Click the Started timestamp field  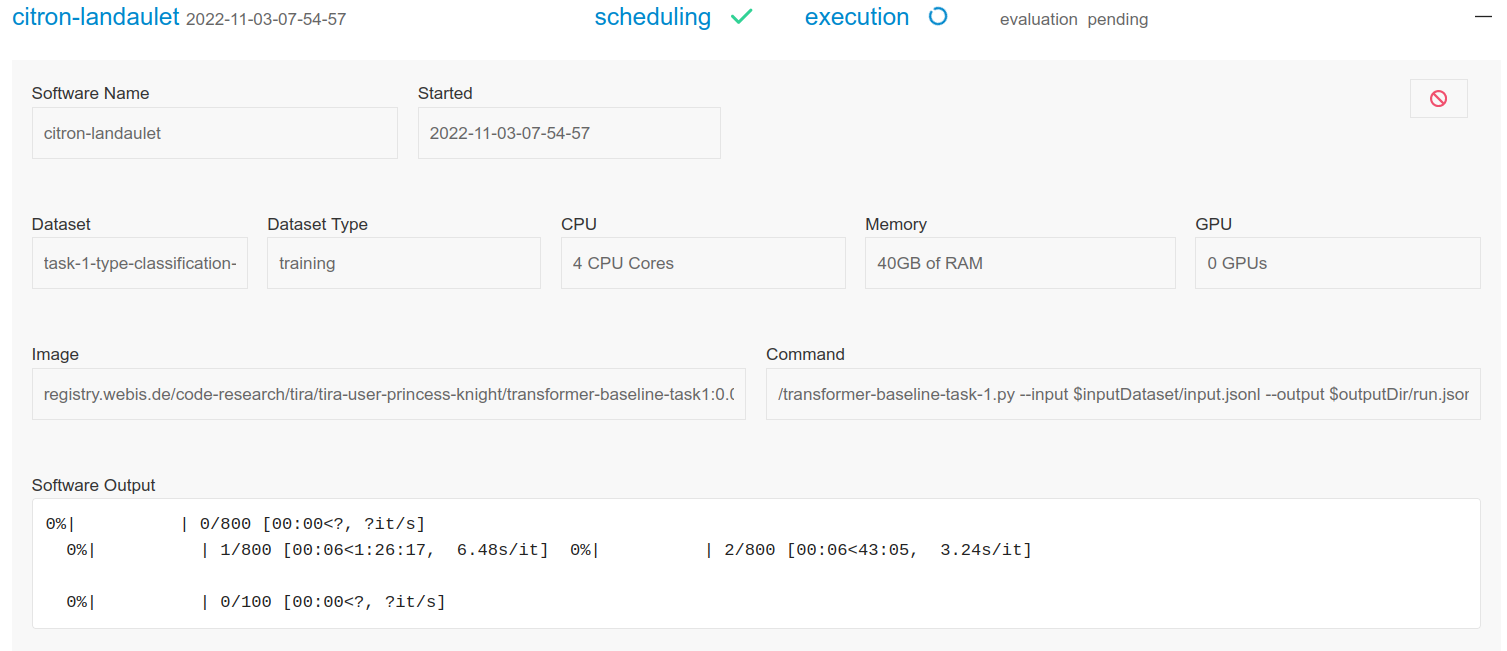[569, 133]
